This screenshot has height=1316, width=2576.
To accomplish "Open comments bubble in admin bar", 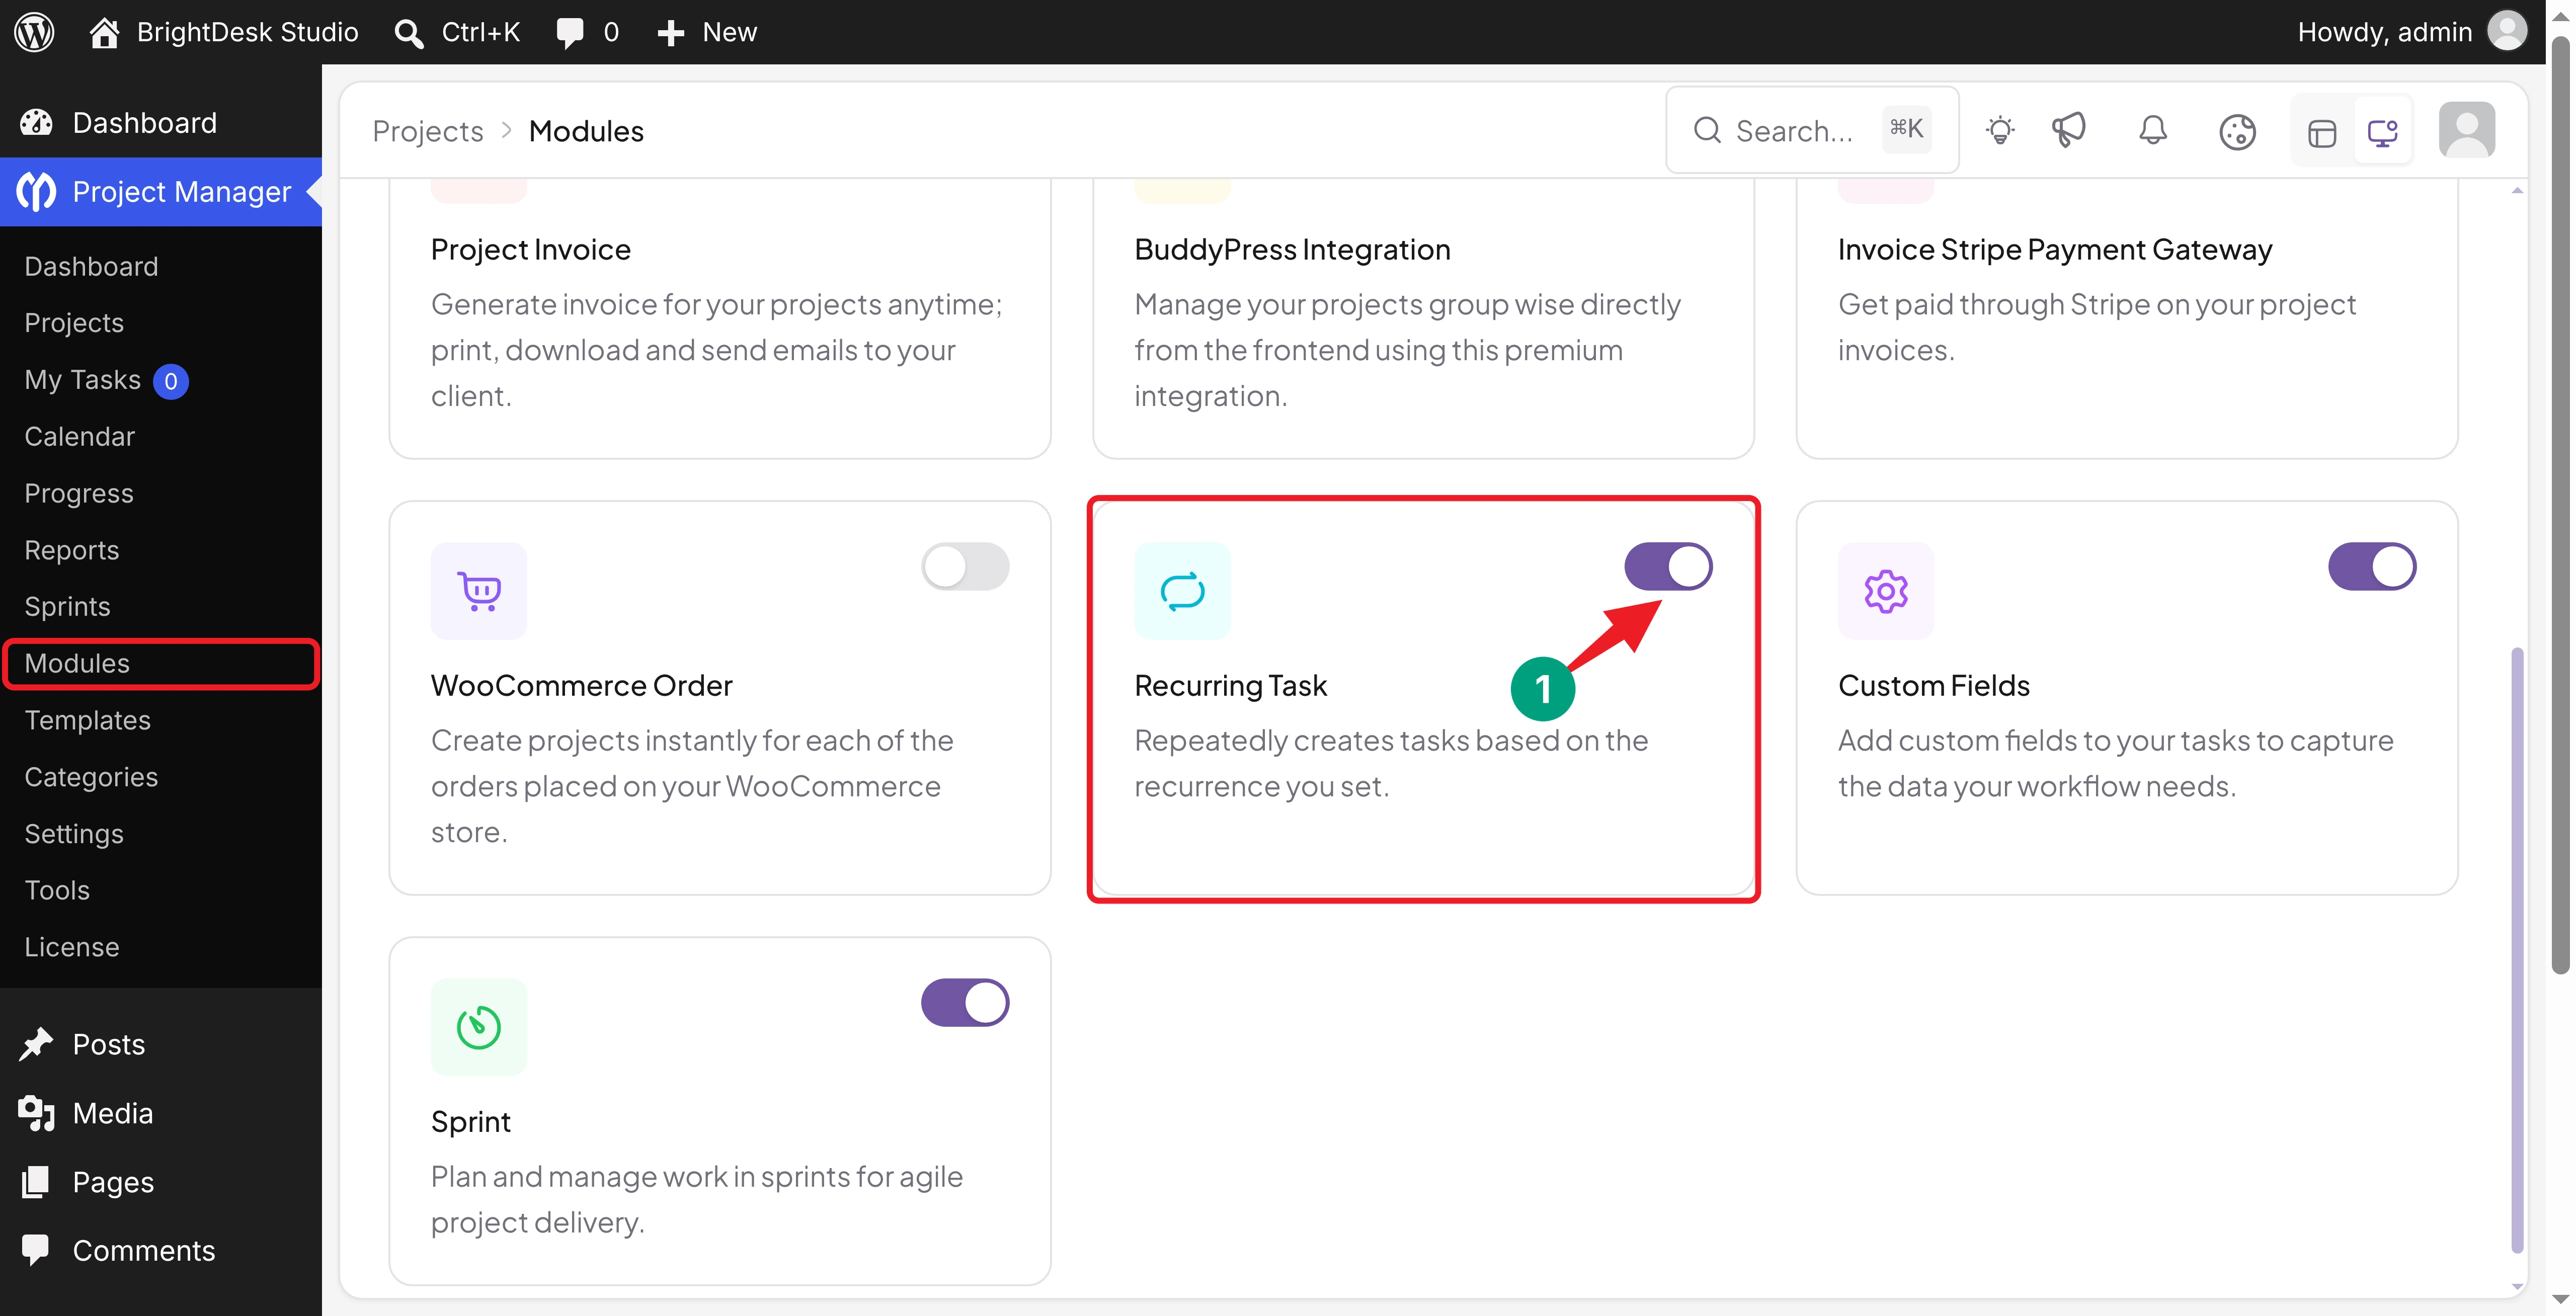I will point(587,32).
